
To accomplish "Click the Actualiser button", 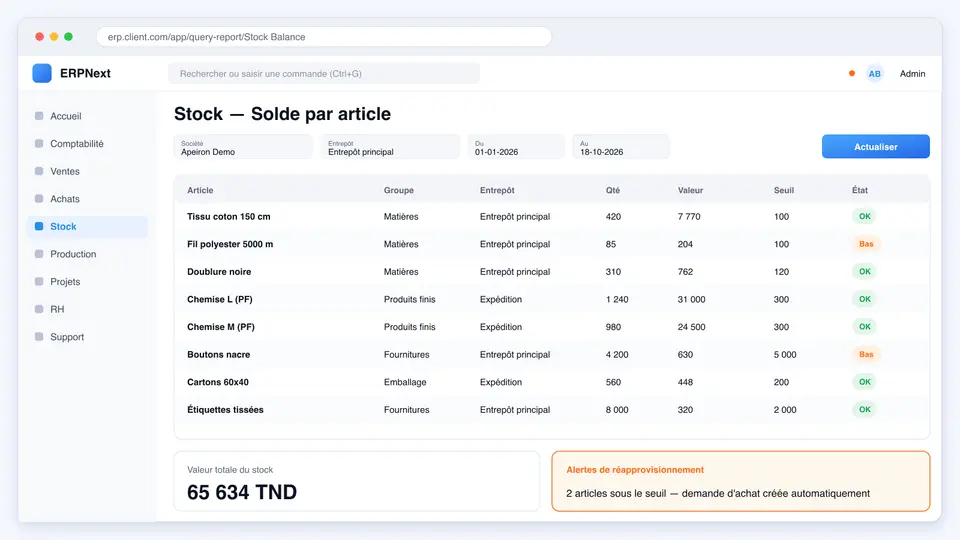I will [x=876, y=146].
